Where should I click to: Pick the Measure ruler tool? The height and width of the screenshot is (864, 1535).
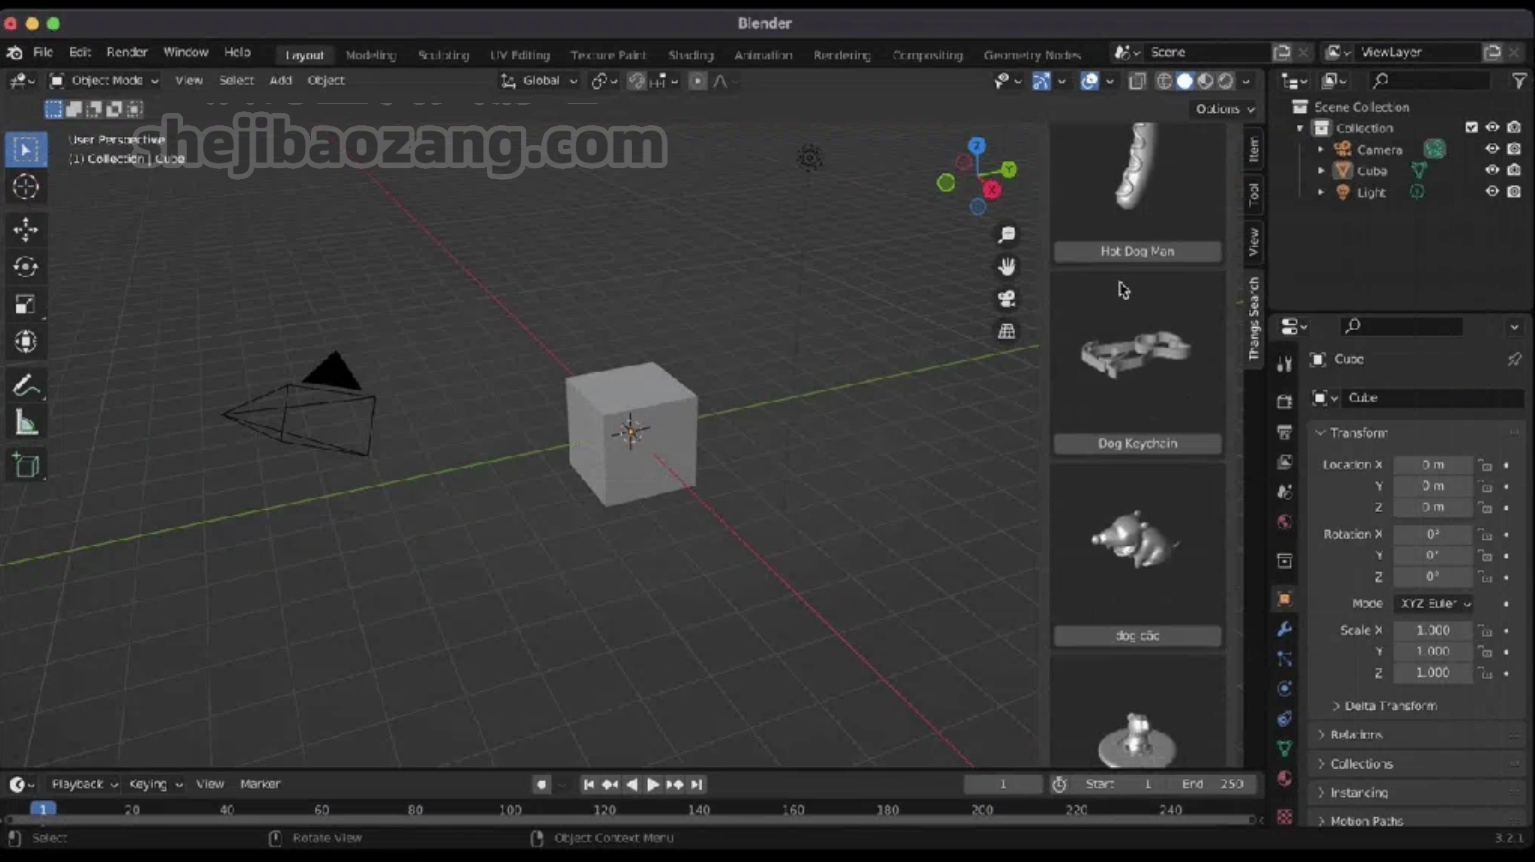click(26, 424)
